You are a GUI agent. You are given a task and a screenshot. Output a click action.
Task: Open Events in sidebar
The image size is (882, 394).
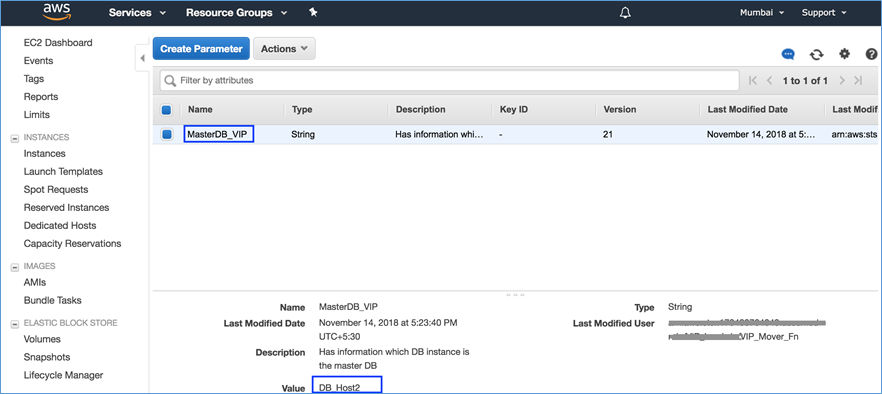(38, 61)
